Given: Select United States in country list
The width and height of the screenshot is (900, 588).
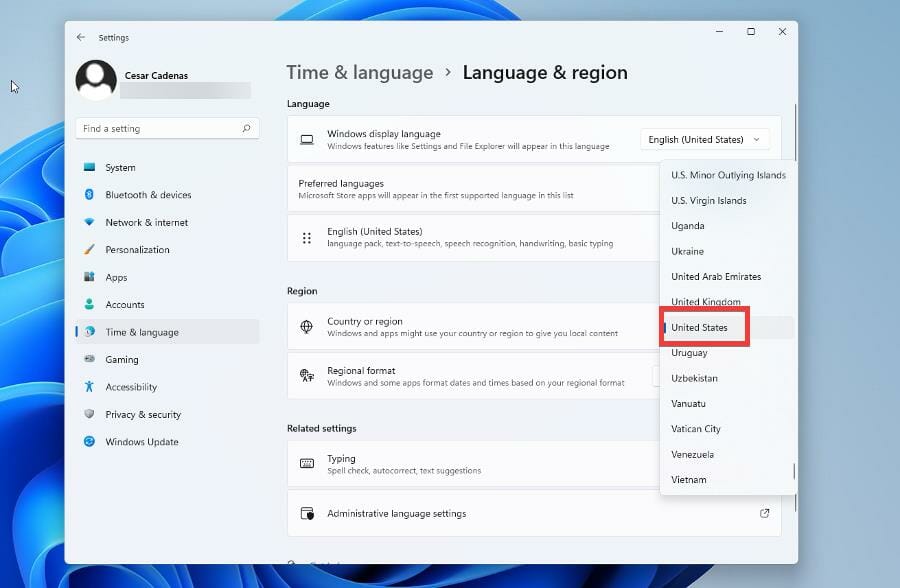Looking at the screenshot, I should click(x=728, y=327).
